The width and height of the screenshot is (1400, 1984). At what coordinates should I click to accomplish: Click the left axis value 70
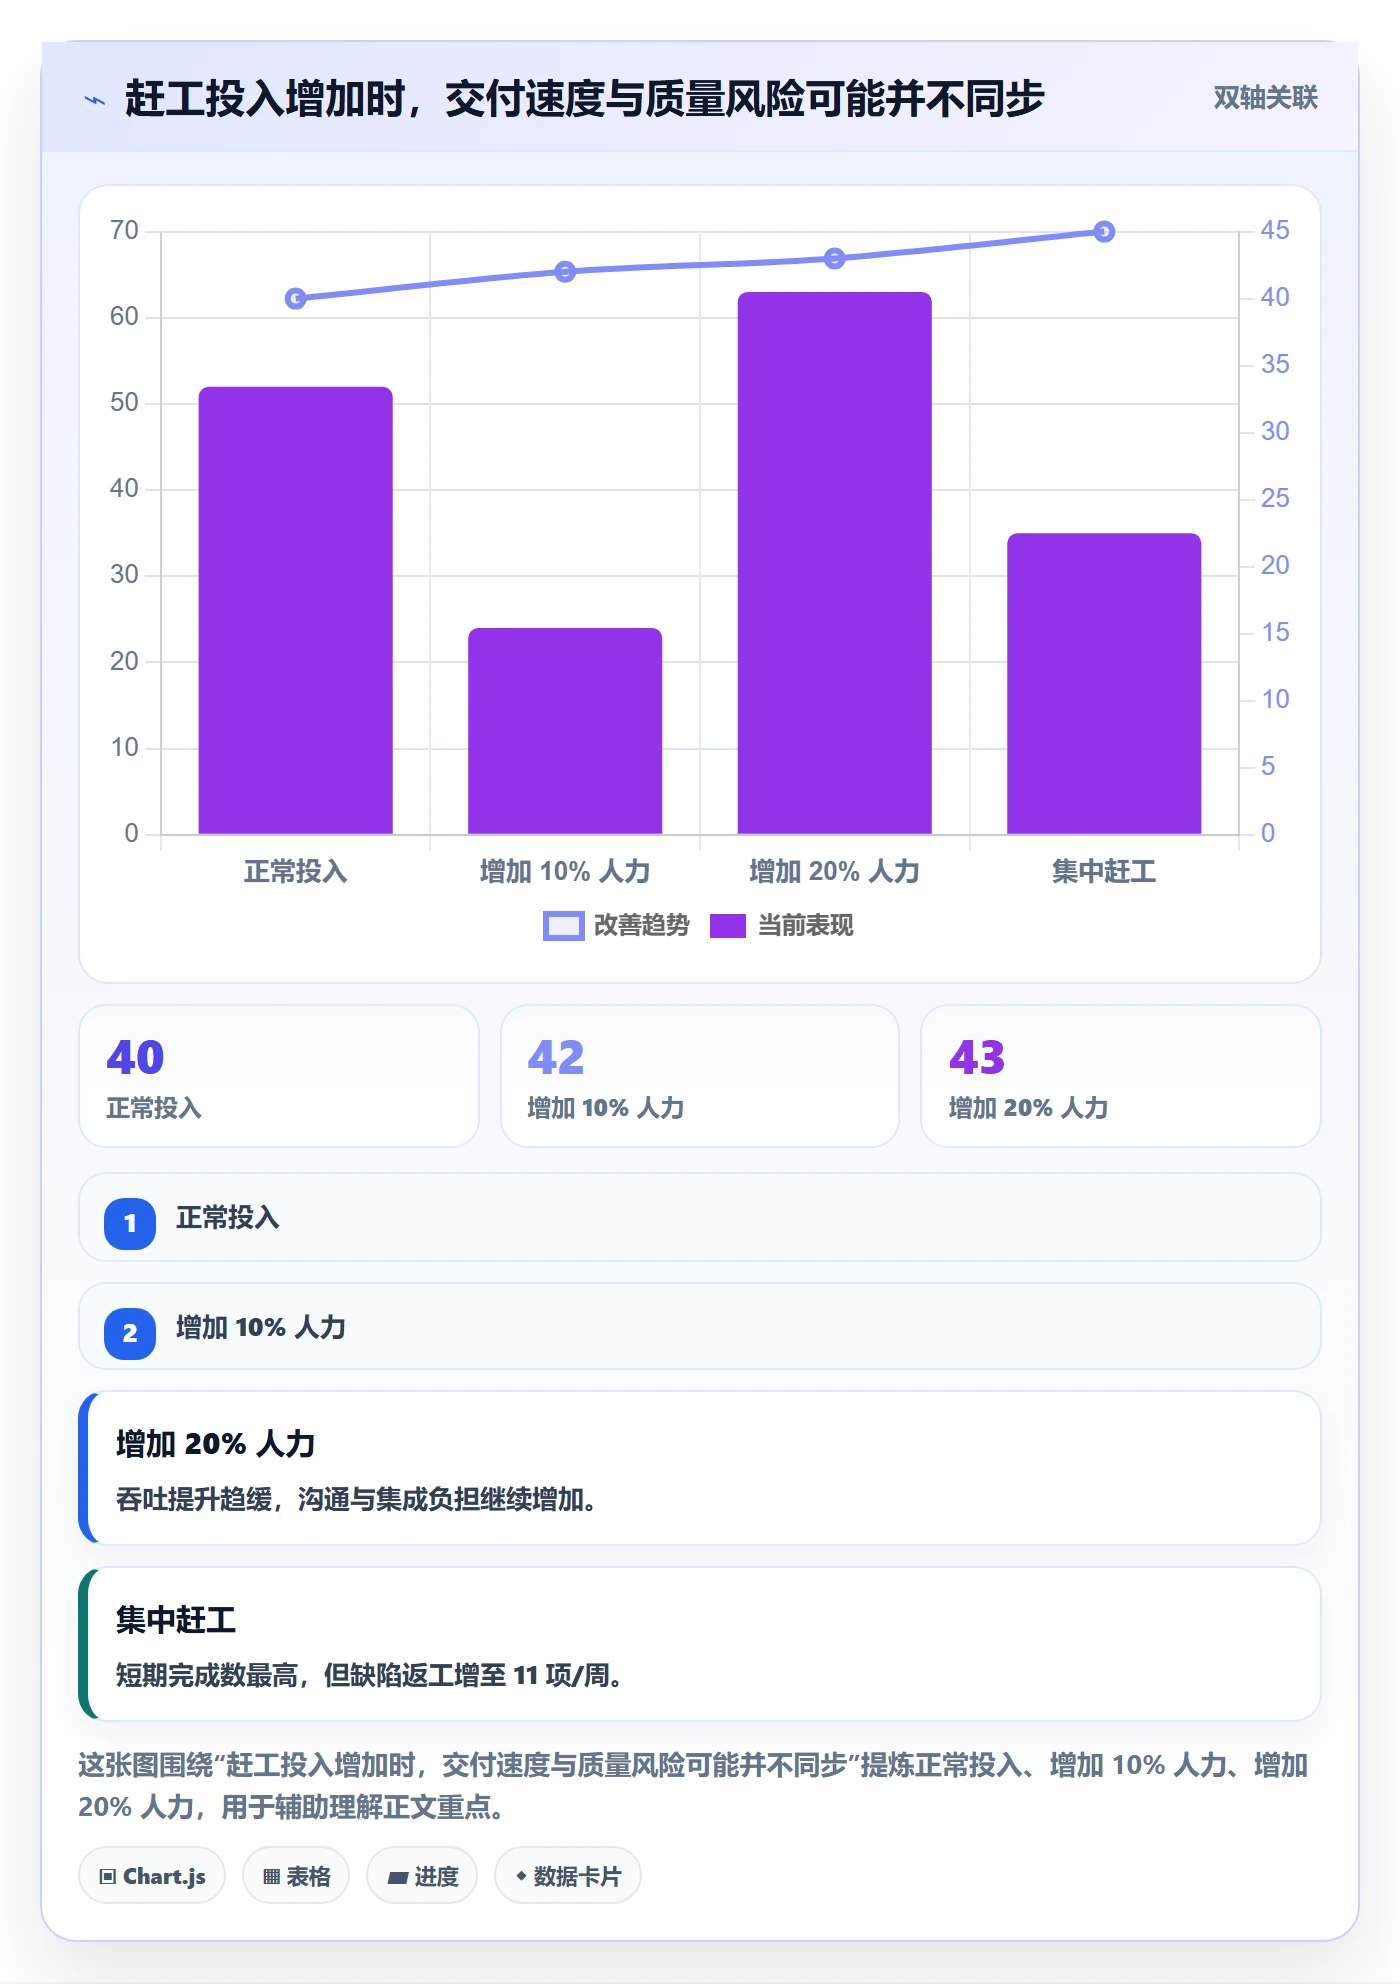(x=125, y=231)
